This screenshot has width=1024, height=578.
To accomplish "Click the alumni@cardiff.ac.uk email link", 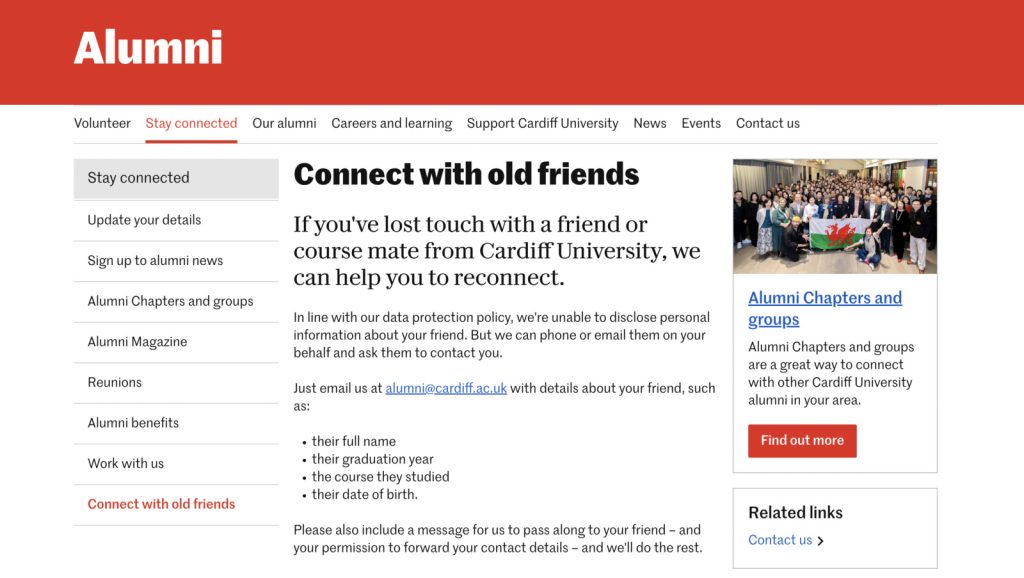I will [446, 388].
